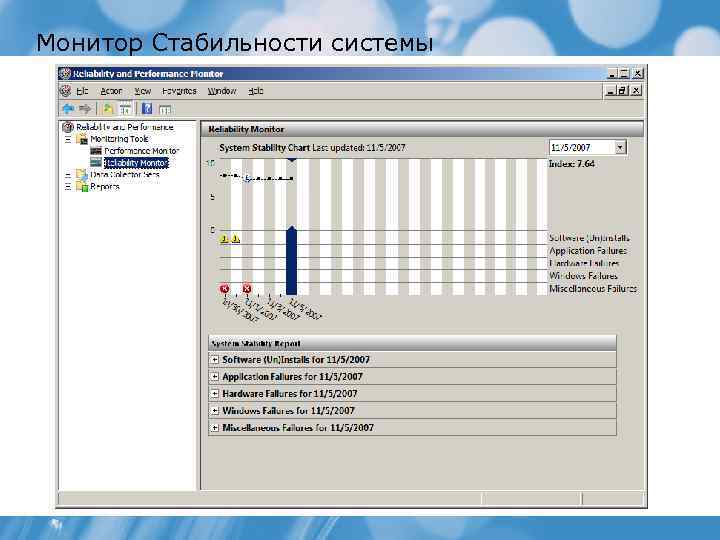
Task: Open Help via blue question mark icon
Action: [x=147, y=109]
